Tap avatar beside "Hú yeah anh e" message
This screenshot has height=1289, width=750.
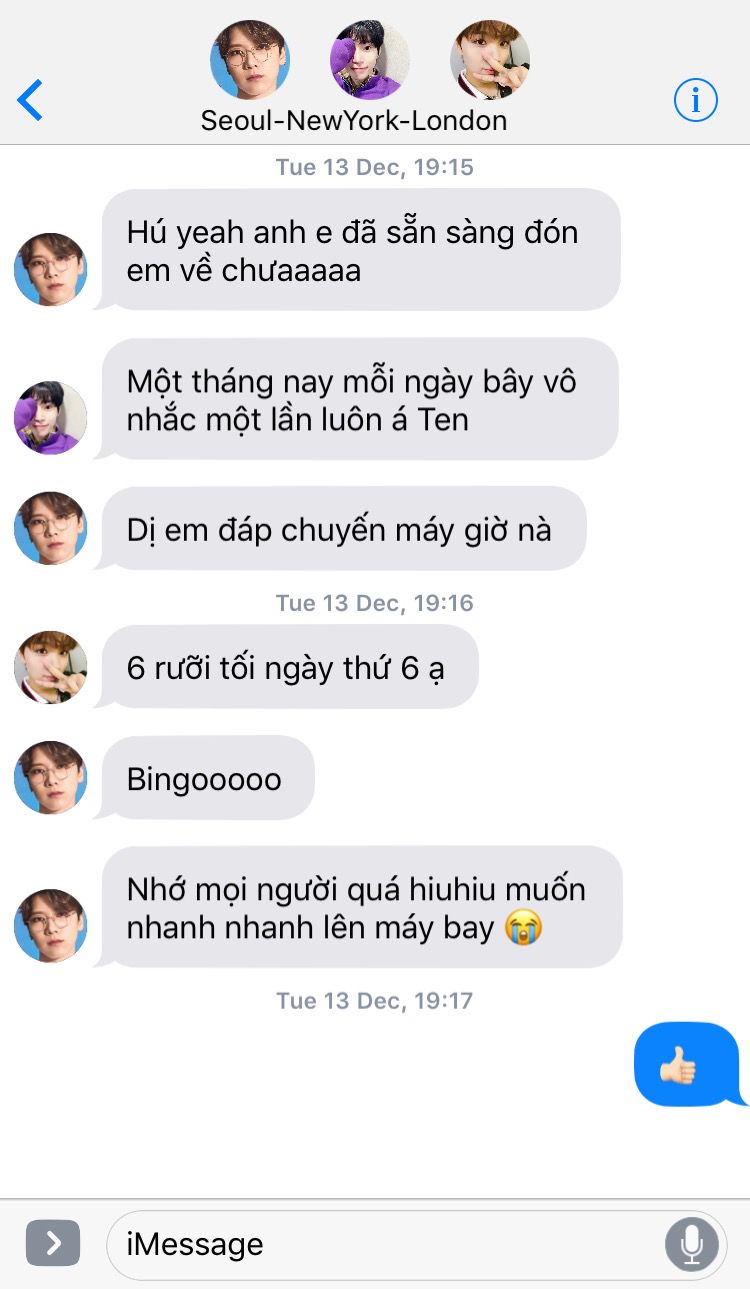pyautogui.click(x=50, y=270)
